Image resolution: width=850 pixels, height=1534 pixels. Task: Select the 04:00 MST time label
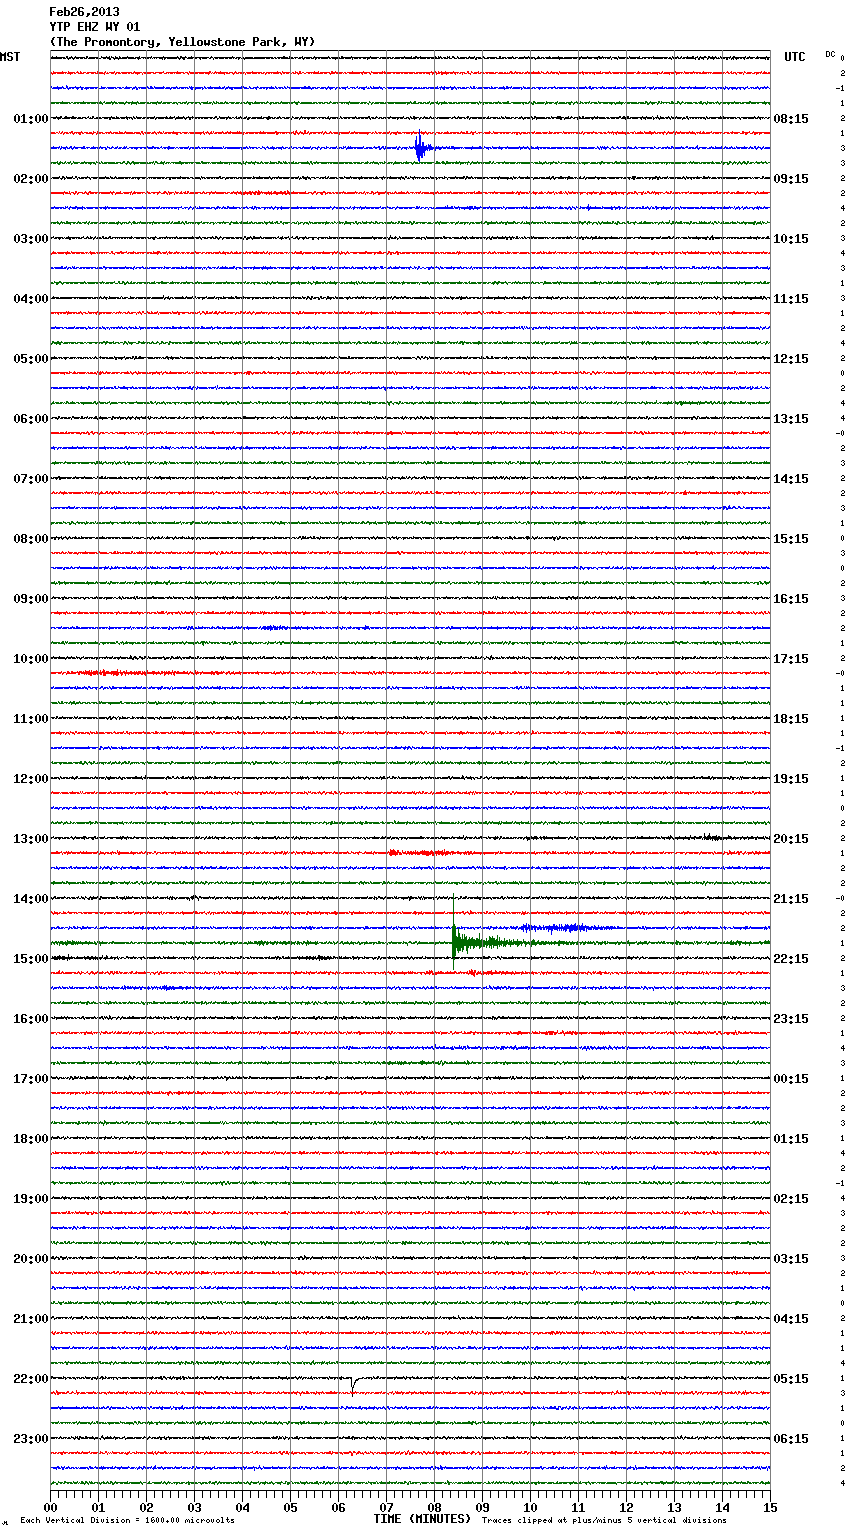(31, 299)
